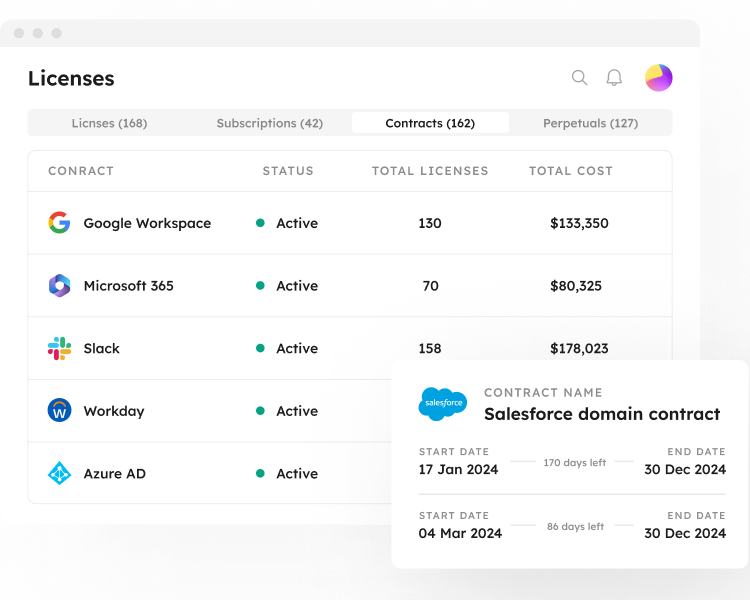
Task: Click Active status for Google Workspace
Action: pos(297,223)
